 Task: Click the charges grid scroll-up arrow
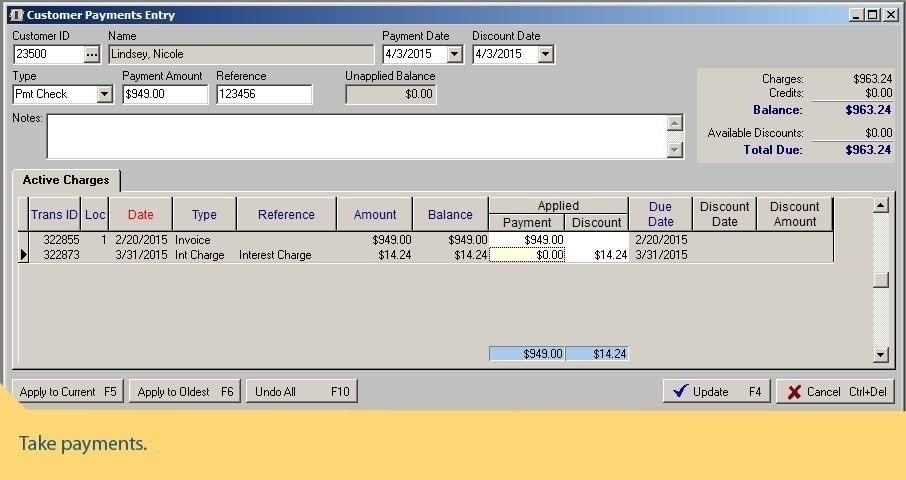[880, 205]
